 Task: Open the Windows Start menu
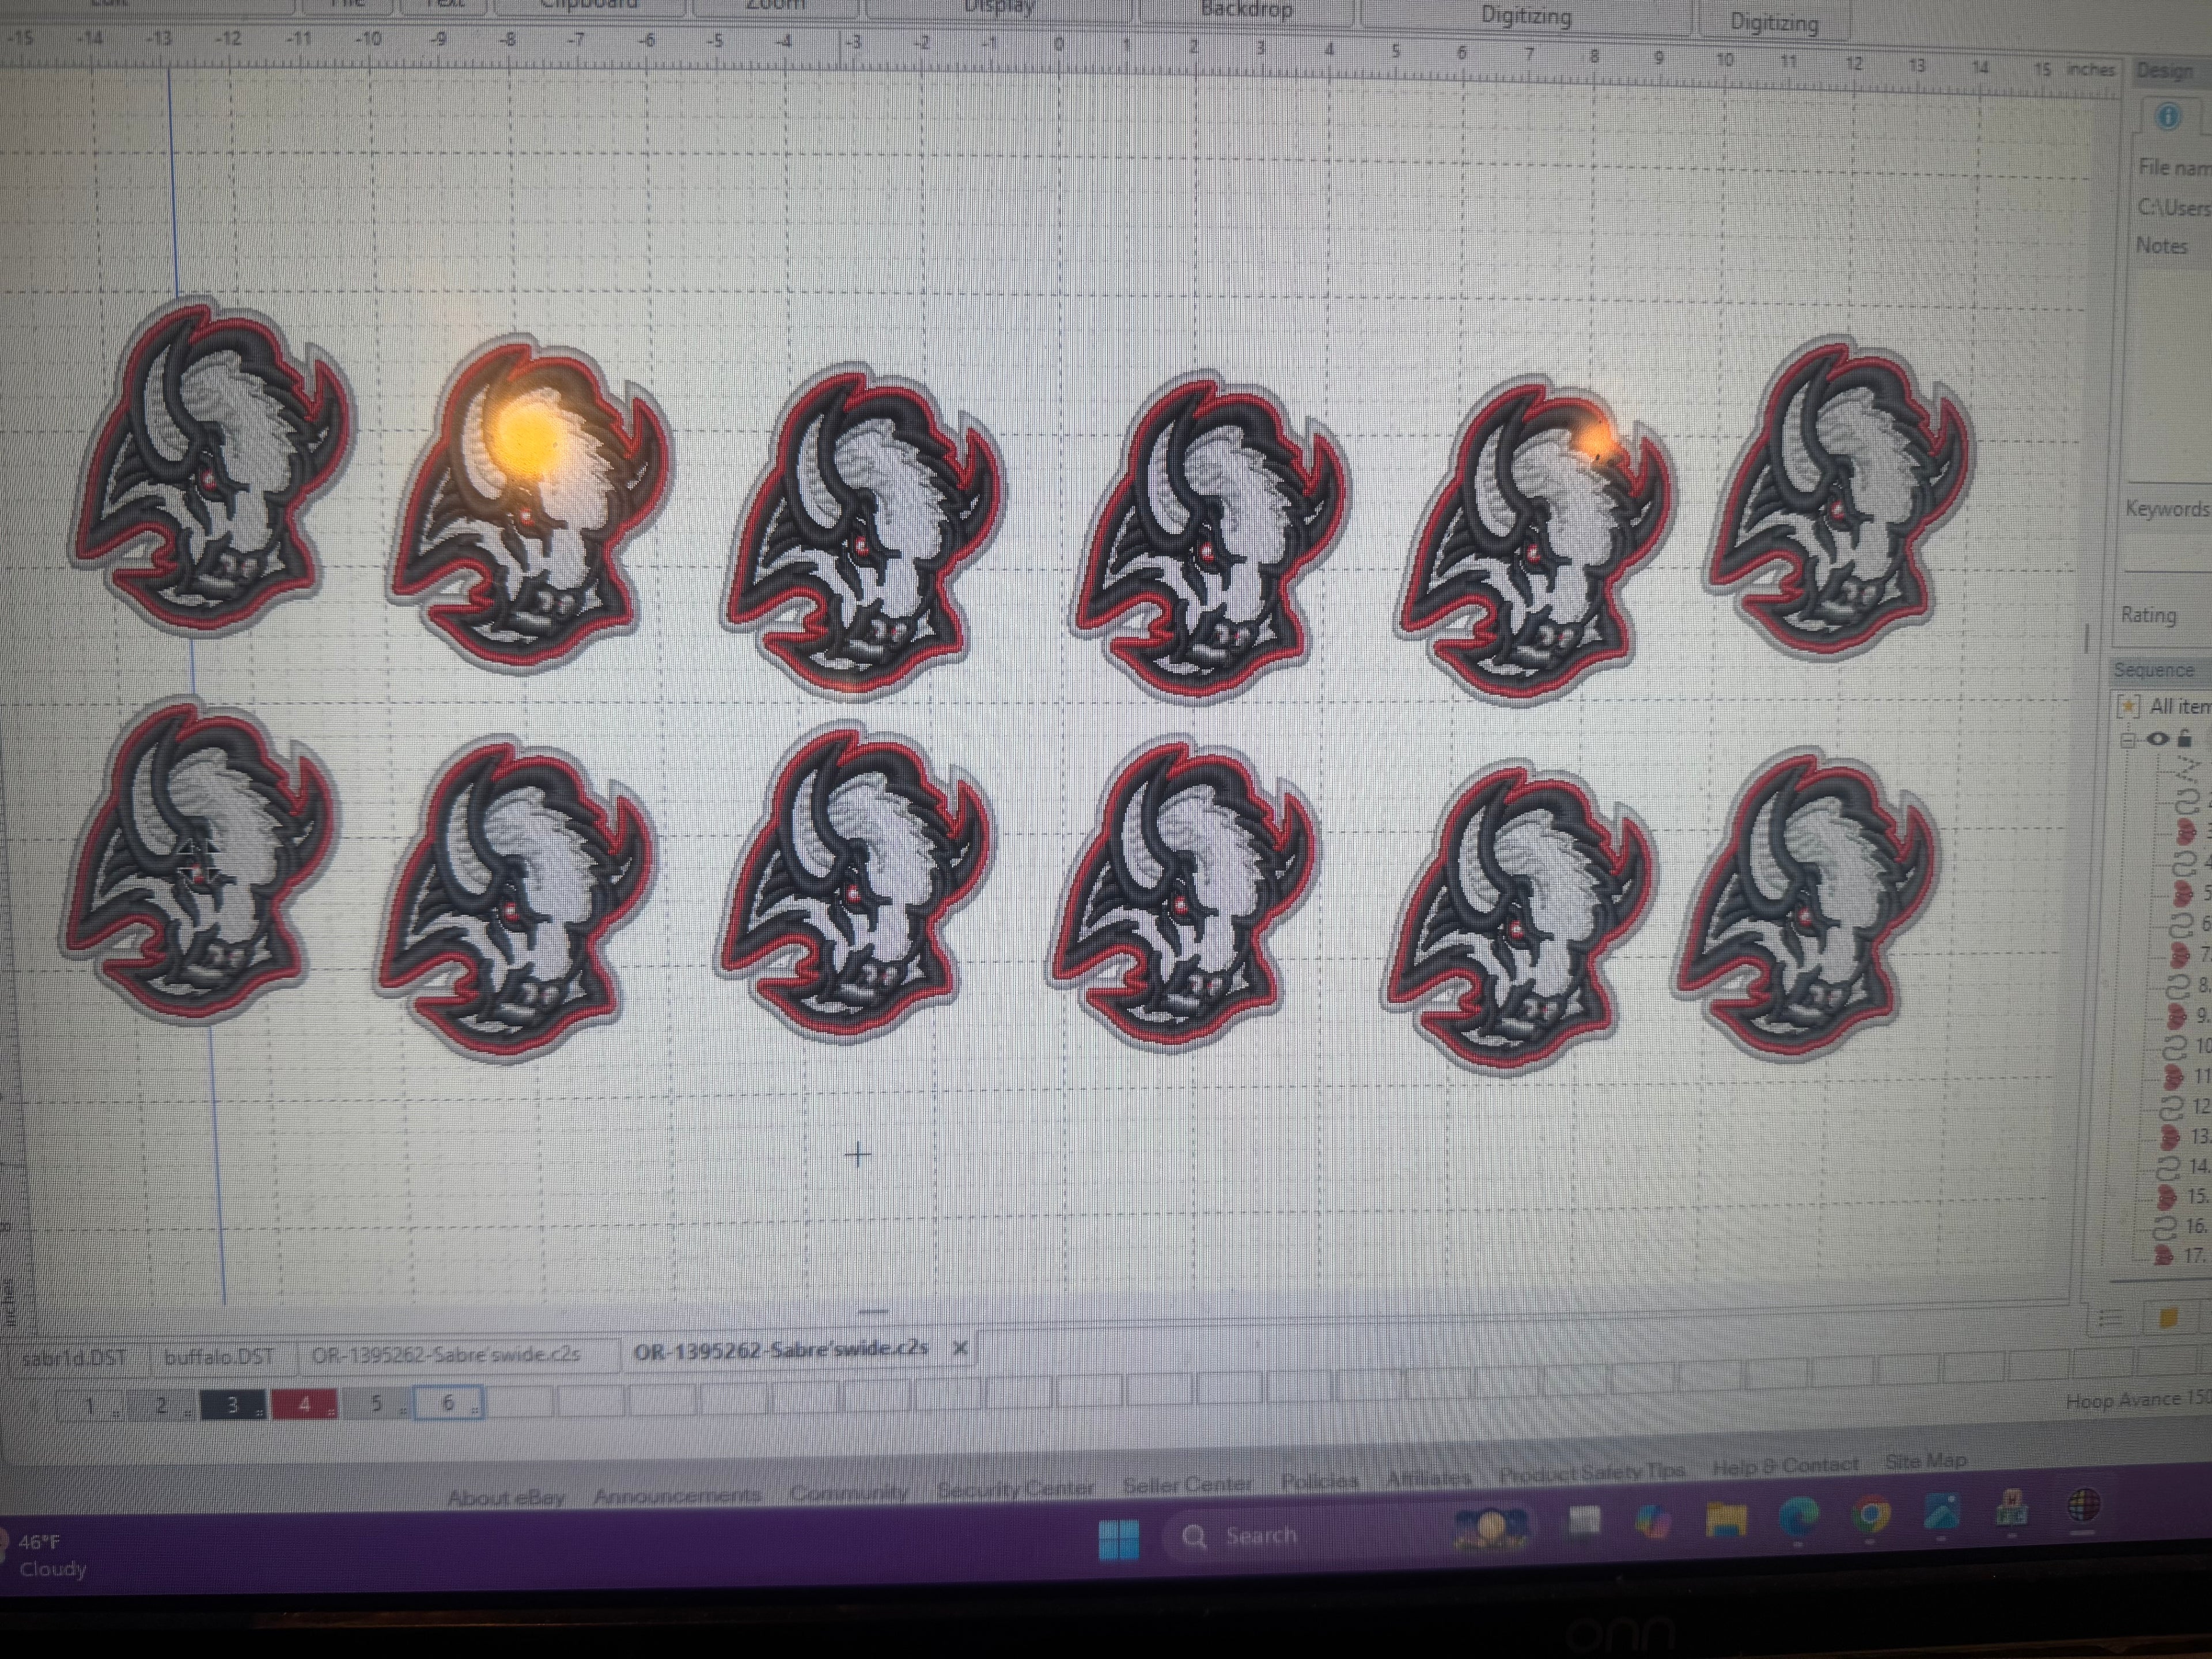1118,1539
